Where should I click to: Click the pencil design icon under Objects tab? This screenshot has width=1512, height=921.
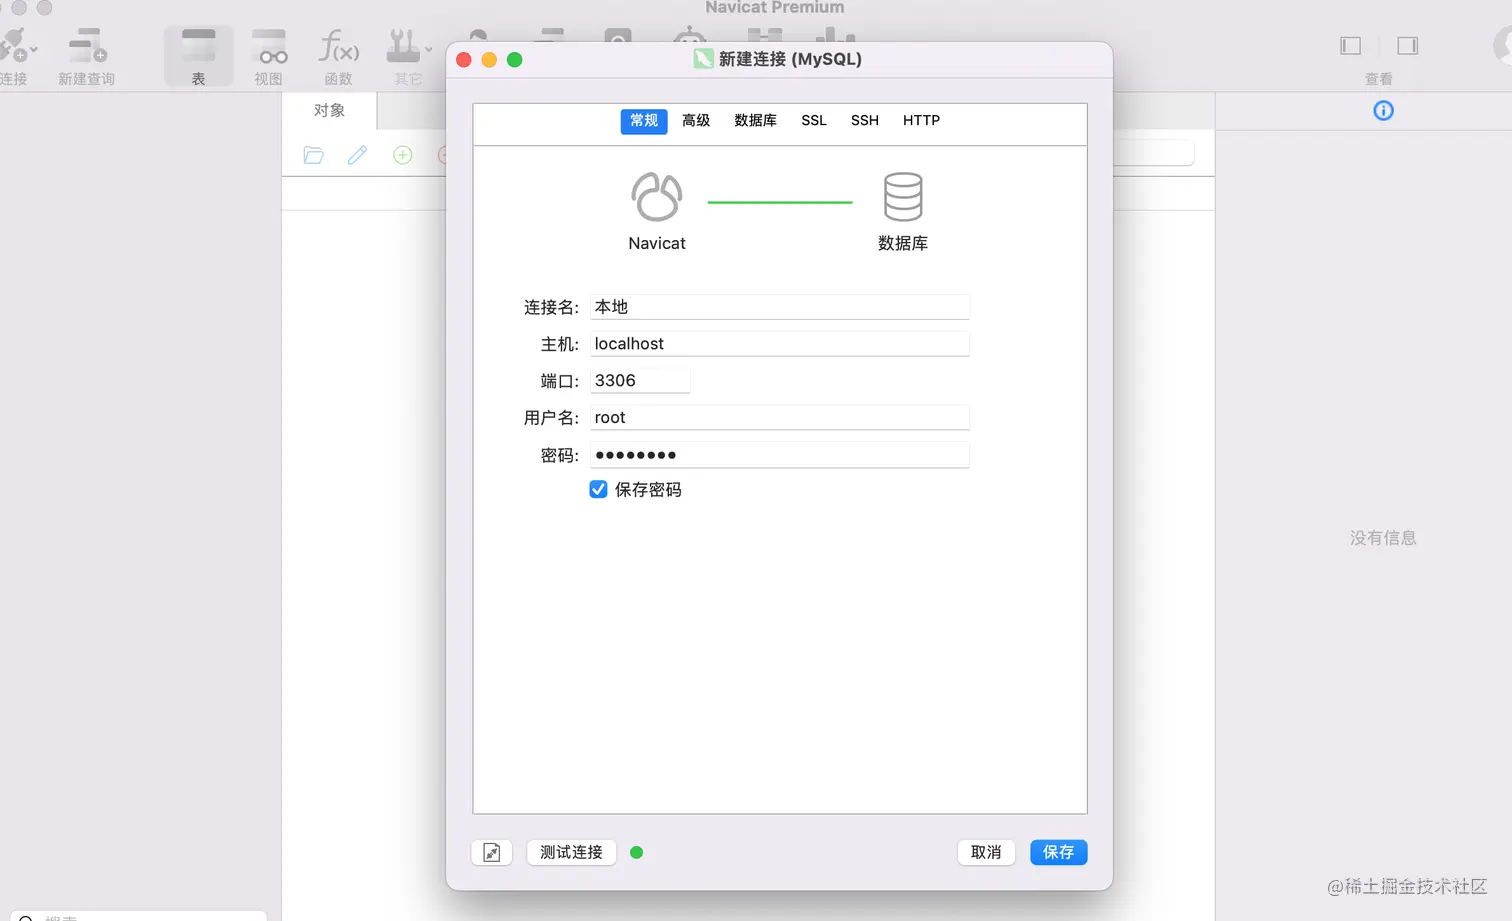tap(357, 155)
